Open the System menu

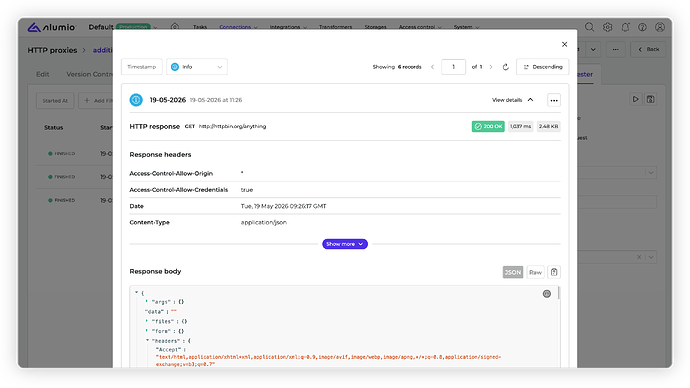(x=466, y=27)
